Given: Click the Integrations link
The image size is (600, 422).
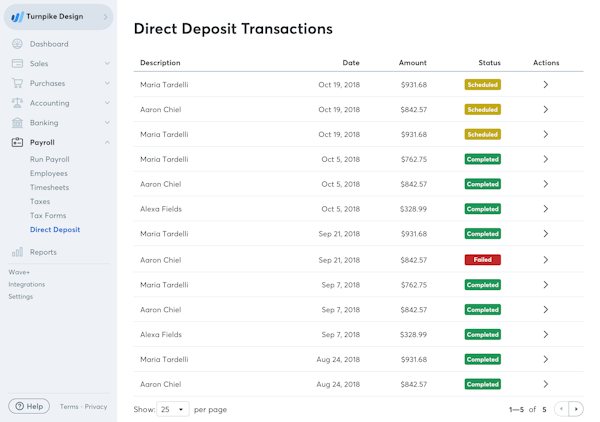Looking at the screenshot, I should 27,284.
